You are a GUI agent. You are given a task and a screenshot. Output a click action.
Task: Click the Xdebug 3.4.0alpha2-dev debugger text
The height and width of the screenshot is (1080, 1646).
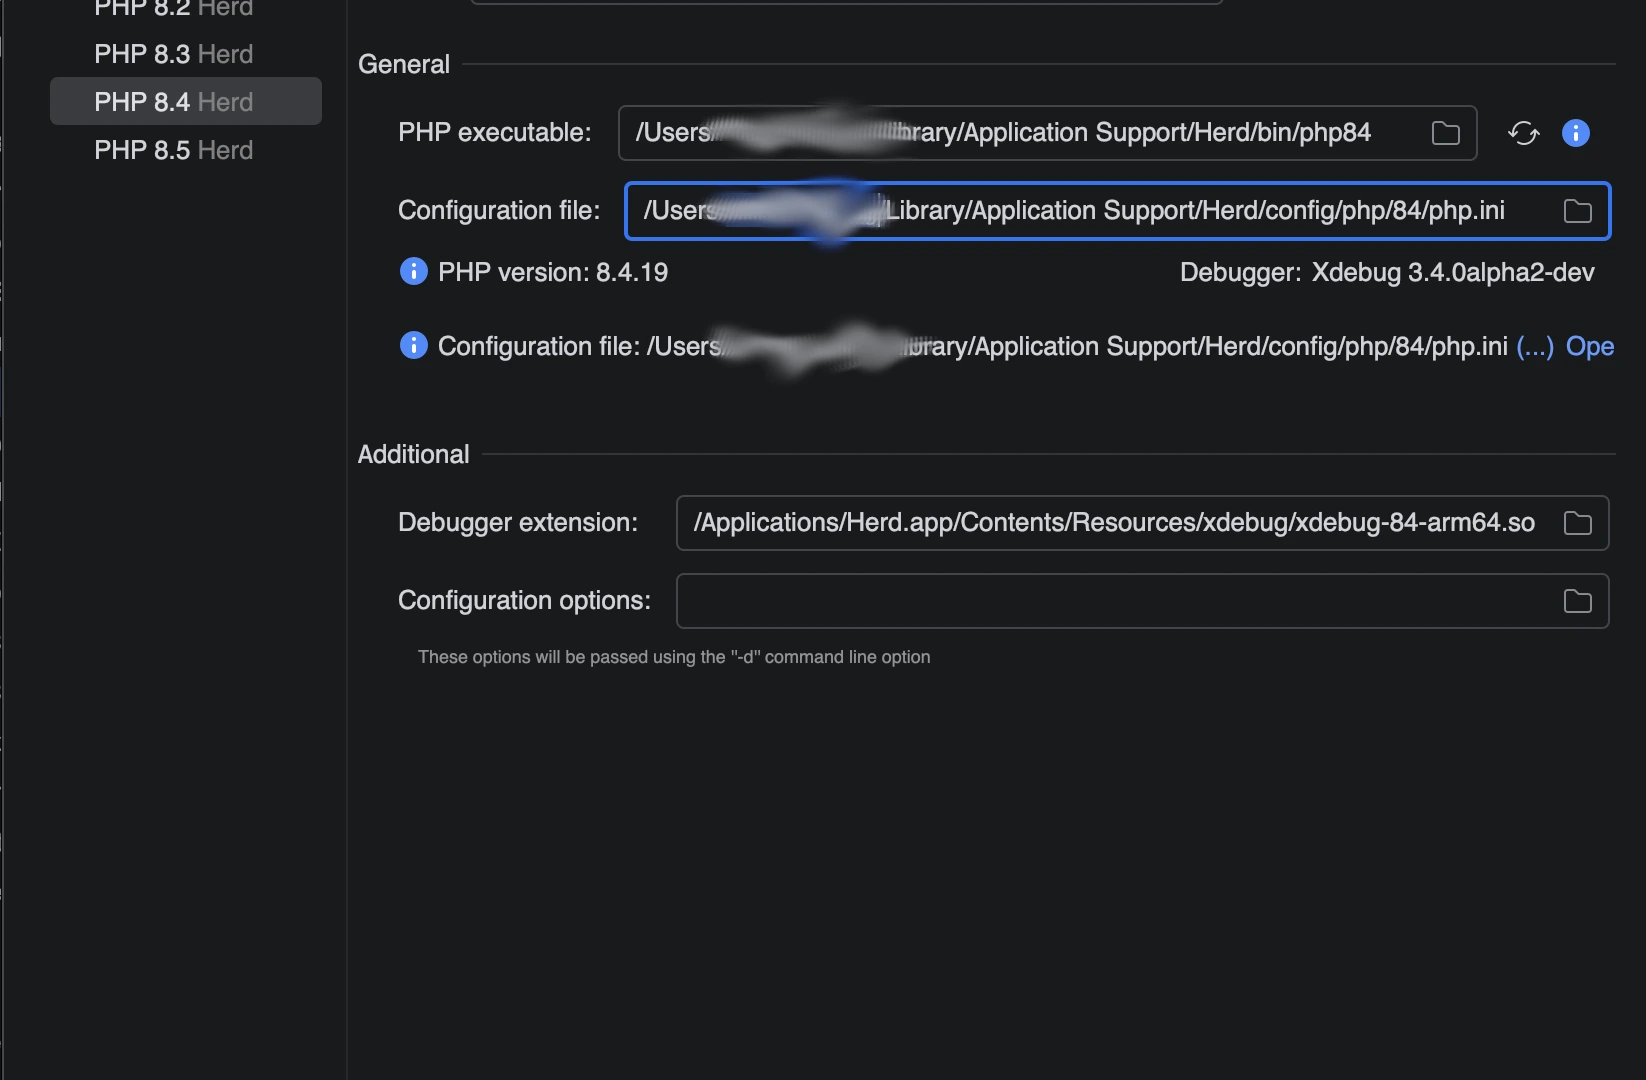pos(1453,272)
